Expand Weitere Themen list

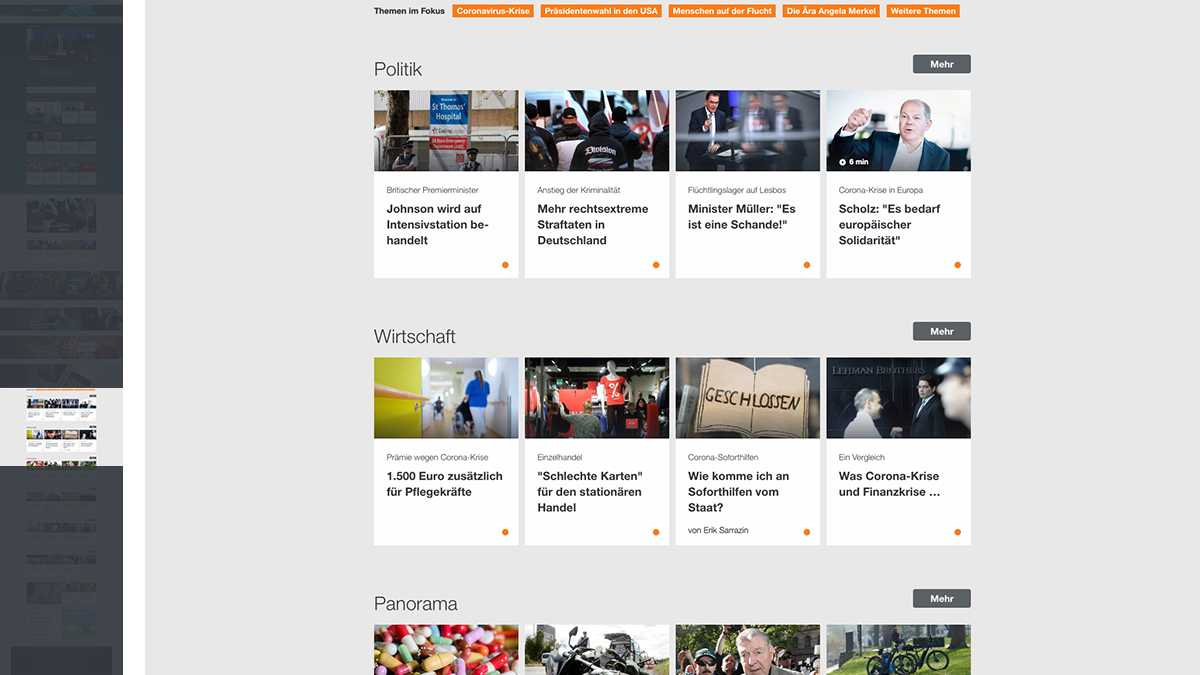point(922,11)
